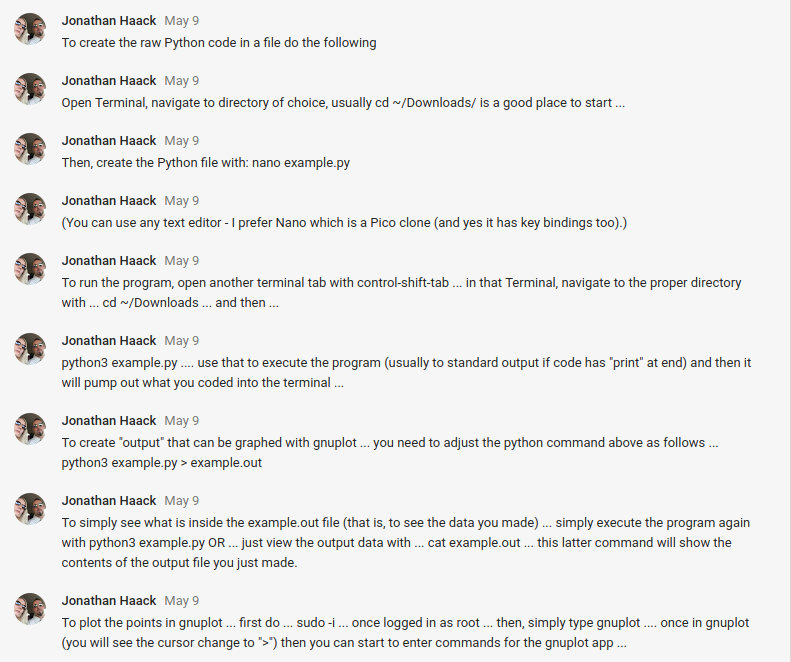
Task: Open May 9 timestamp on 'python3 example.py .... use' comment
Action: pyautogui.click(x=181, y=340)
